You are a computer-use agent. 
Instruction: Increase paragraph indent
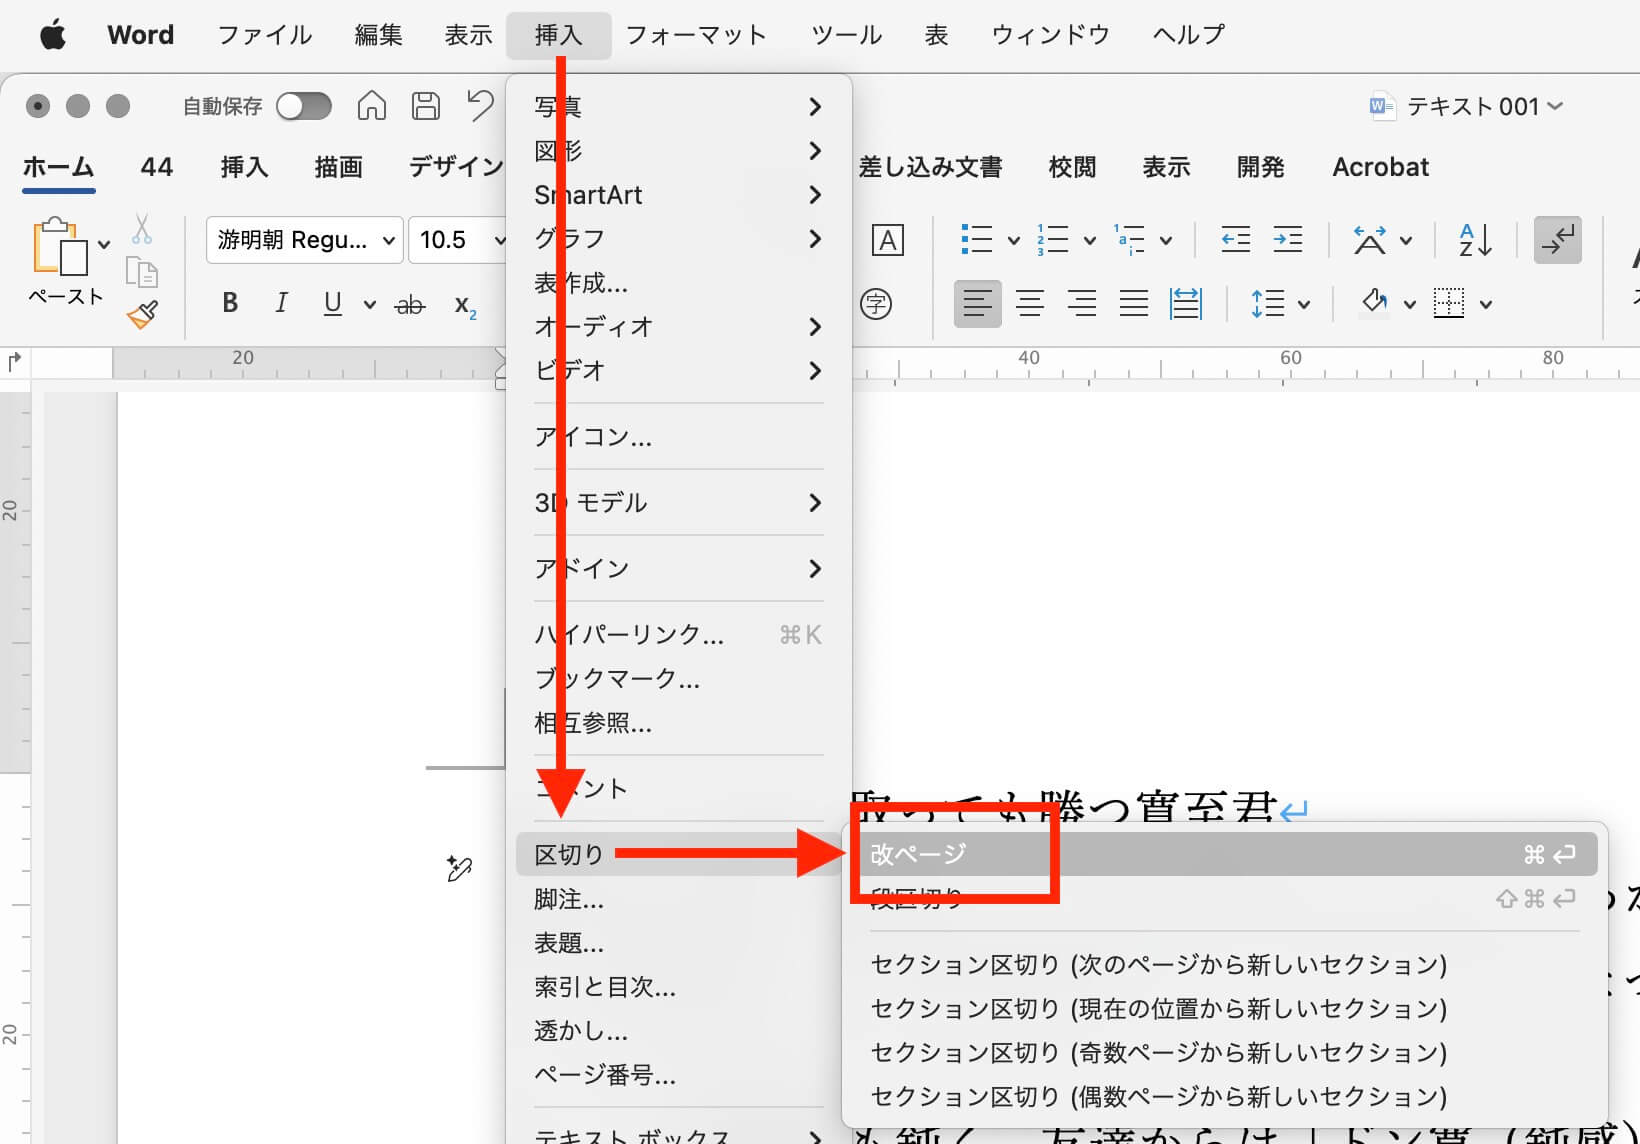pyautogui.click(x=1288, y=240)
